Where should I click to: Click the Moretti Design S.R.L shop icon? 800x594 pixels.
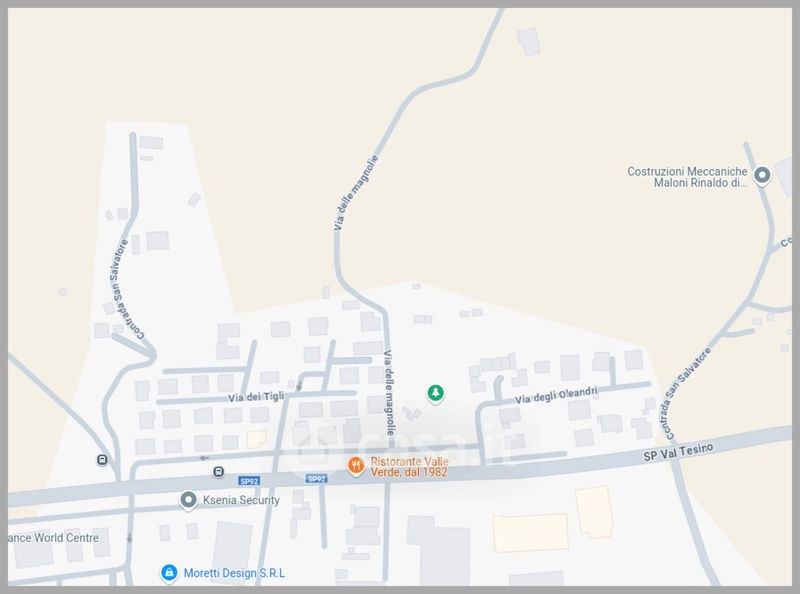(169, 573)
